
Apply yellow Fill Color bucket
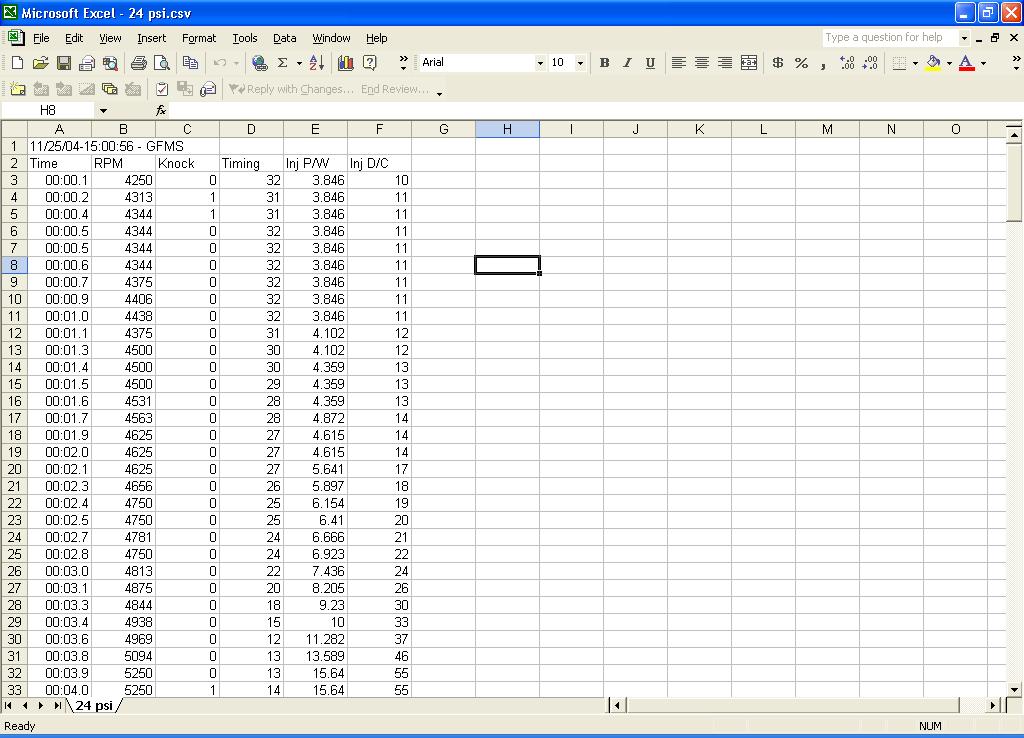click(933, 63)
